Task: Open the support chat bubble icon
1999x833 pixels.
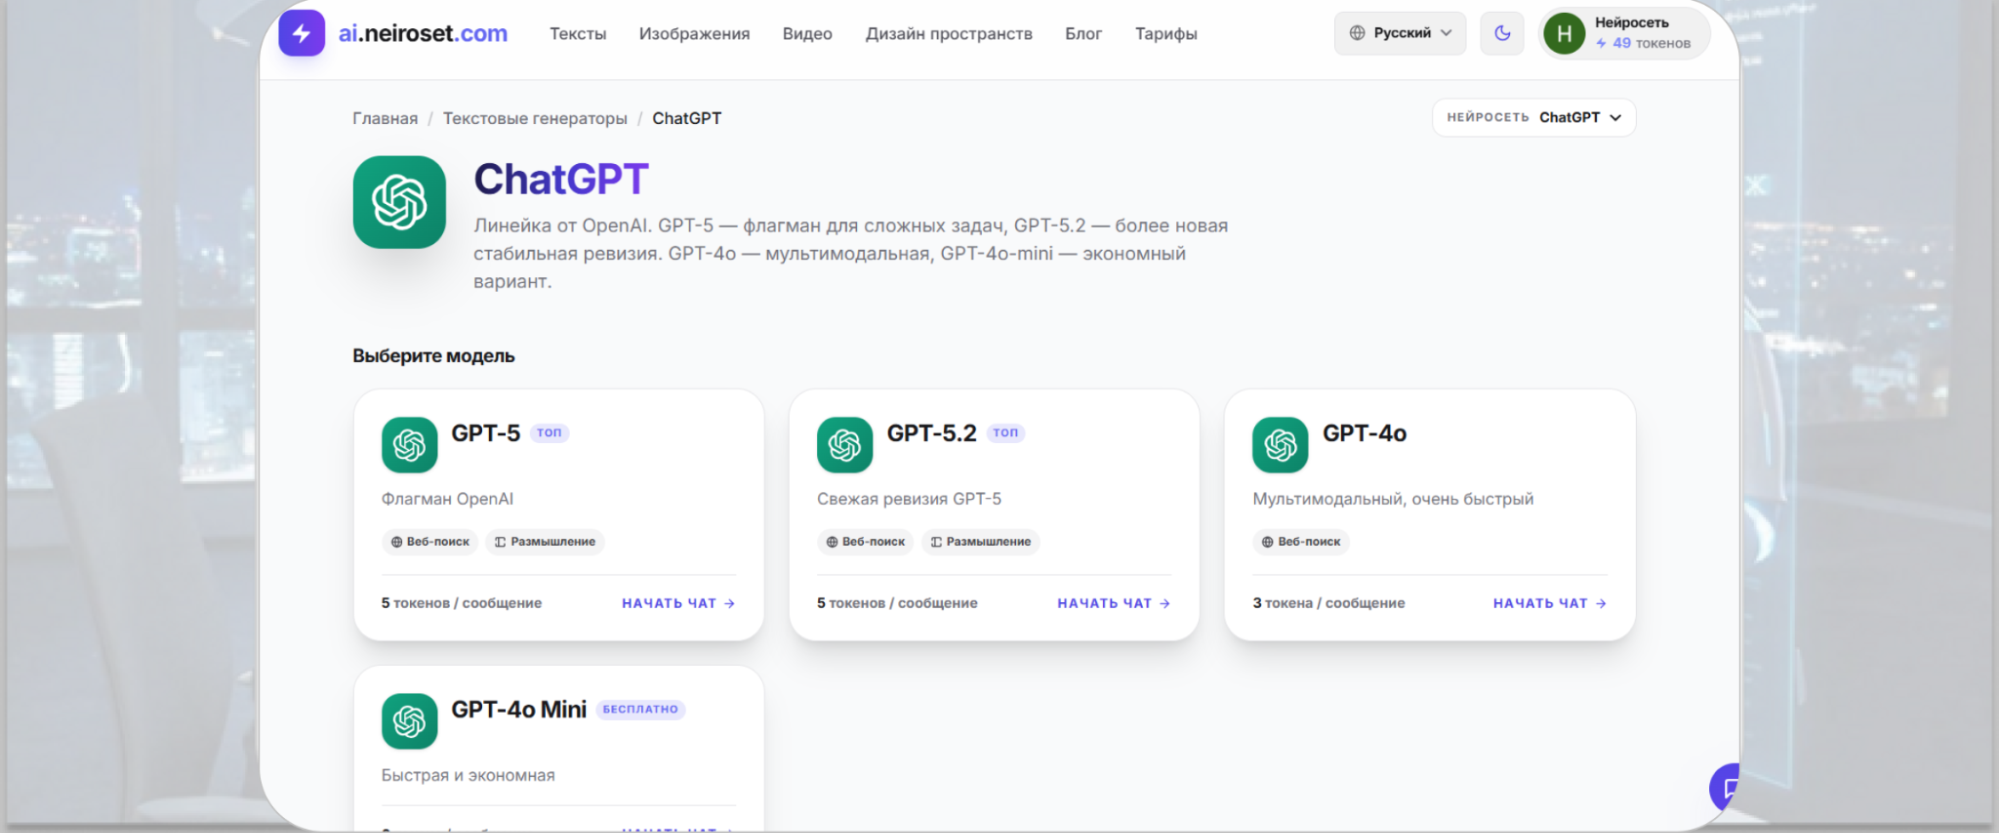Action: 1726,788
